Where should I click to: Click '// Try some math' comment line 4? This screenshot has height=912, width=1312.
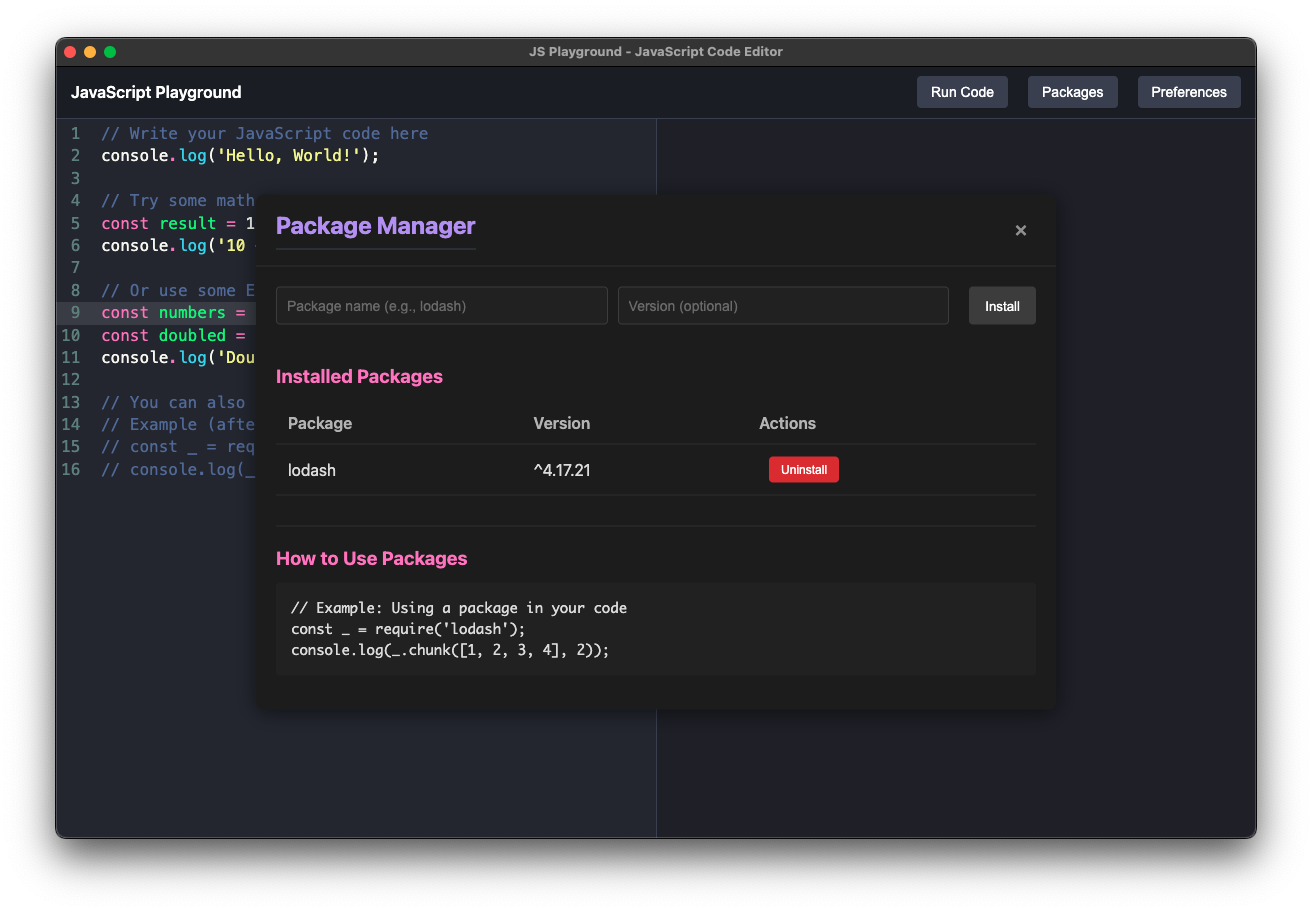click(x=178, y=201)
